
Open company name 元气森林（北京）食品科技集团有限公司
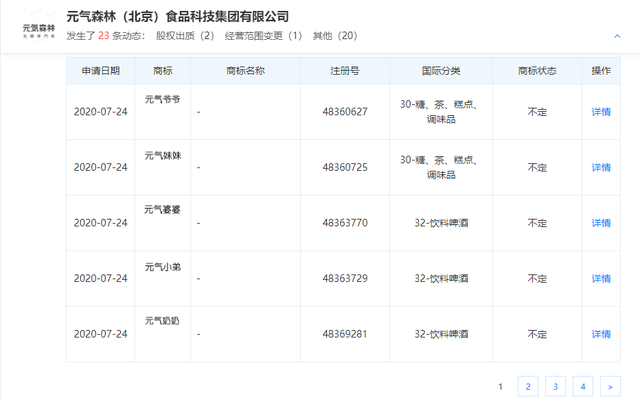click(x=178, y=17)
